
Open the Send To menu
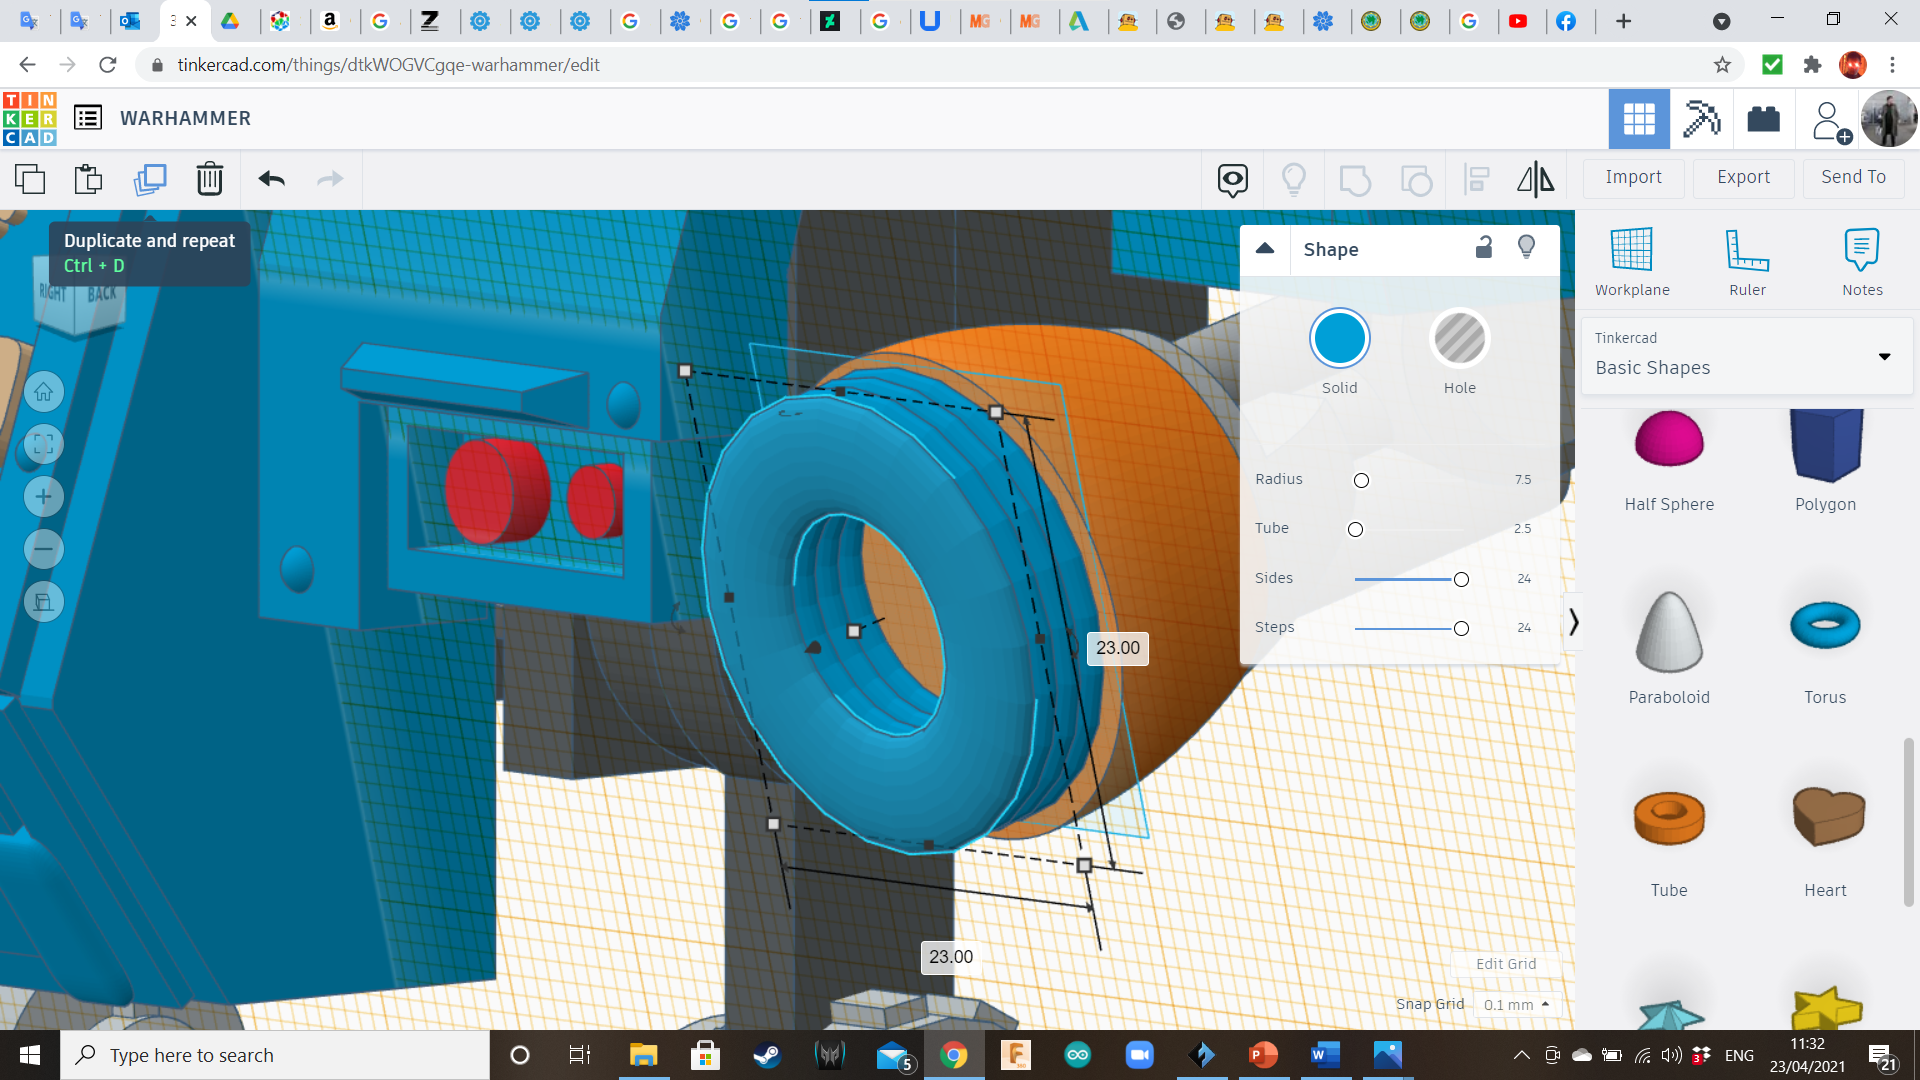[1852, 177]
